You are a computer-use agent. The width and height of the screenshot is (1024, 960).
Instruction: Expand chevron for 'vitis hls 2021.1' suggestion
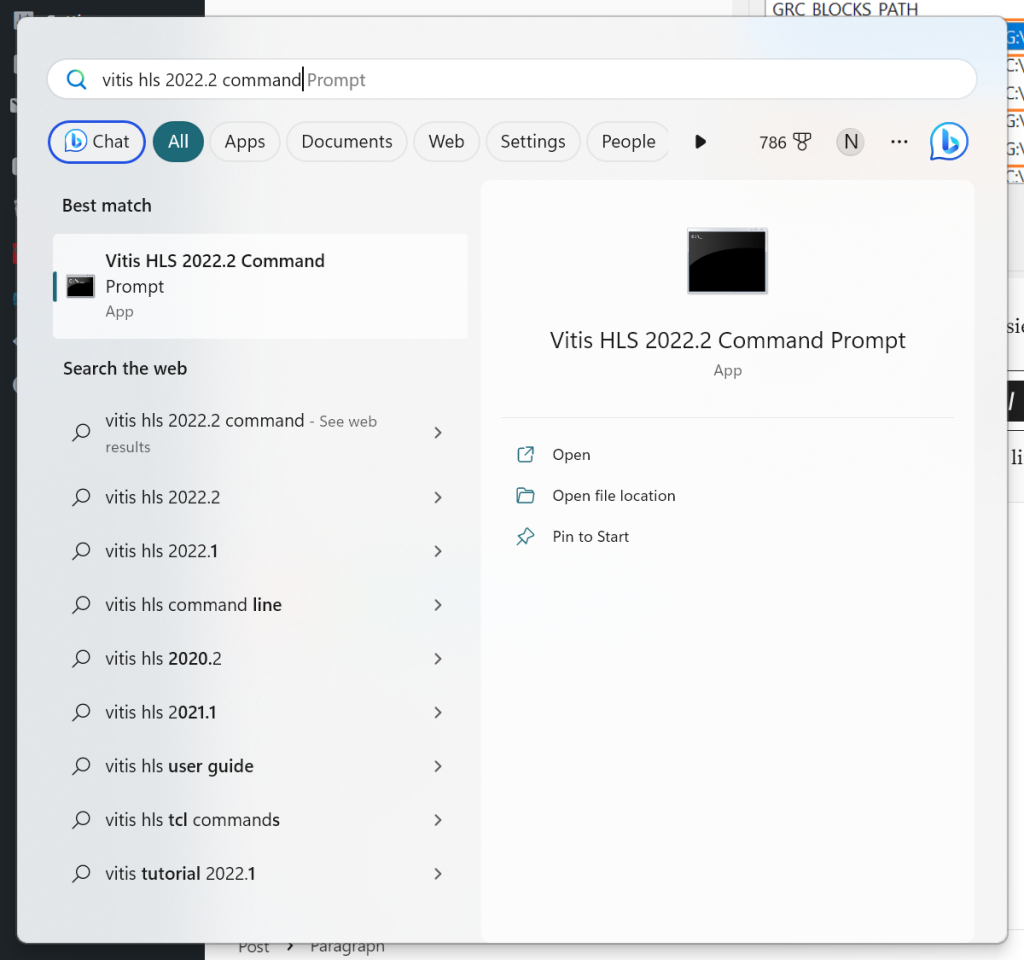coord(438,712)
